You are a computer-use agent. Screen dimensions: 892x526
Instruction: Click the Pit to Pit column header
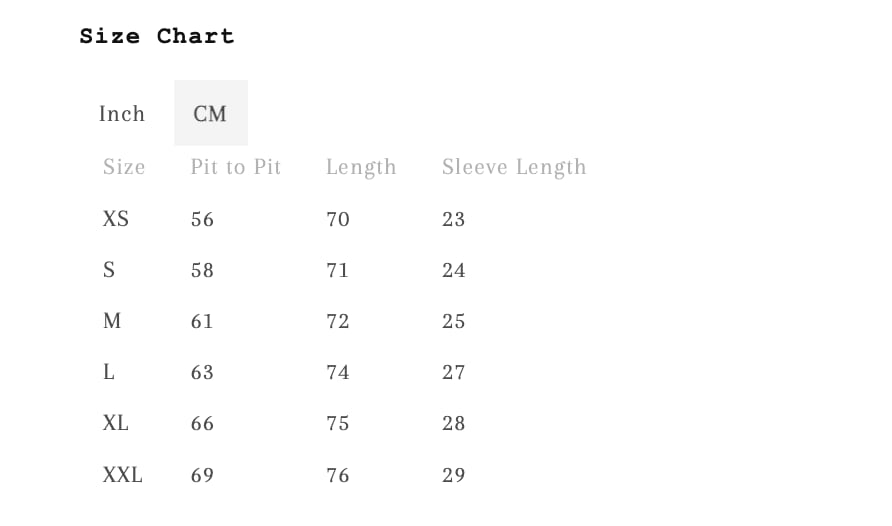[x=236, y=167]
